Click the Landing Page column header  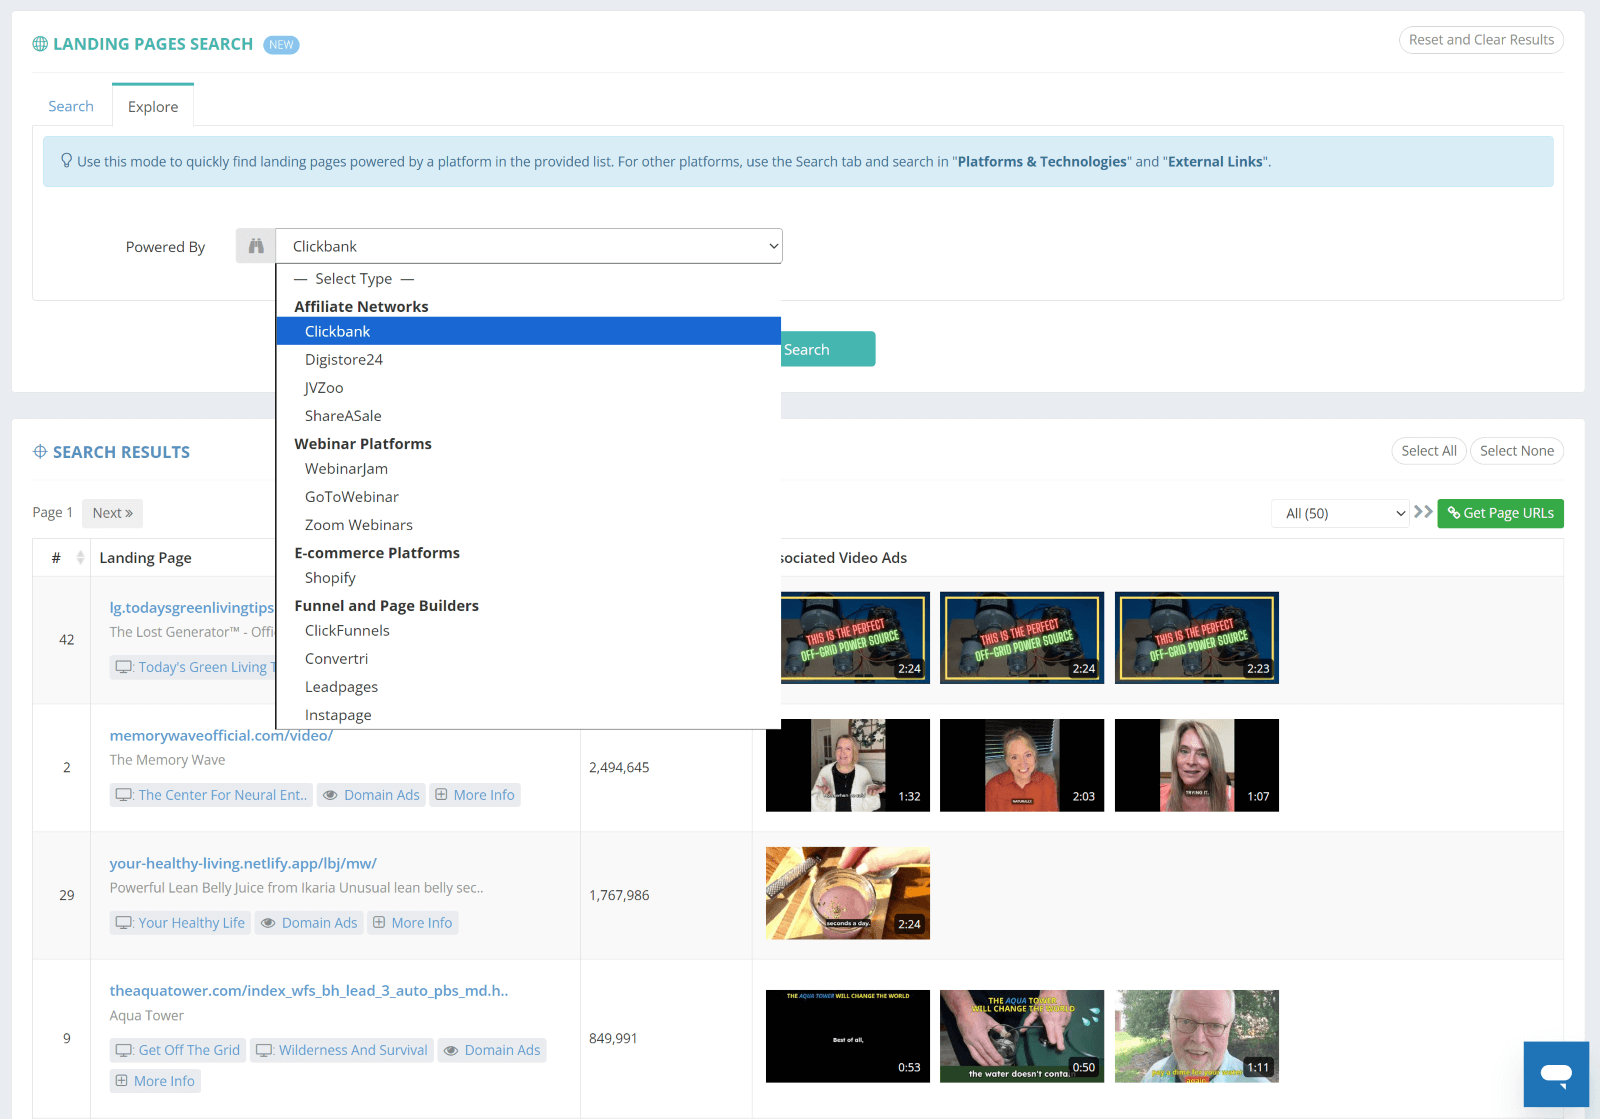click(x=146, y=558)
